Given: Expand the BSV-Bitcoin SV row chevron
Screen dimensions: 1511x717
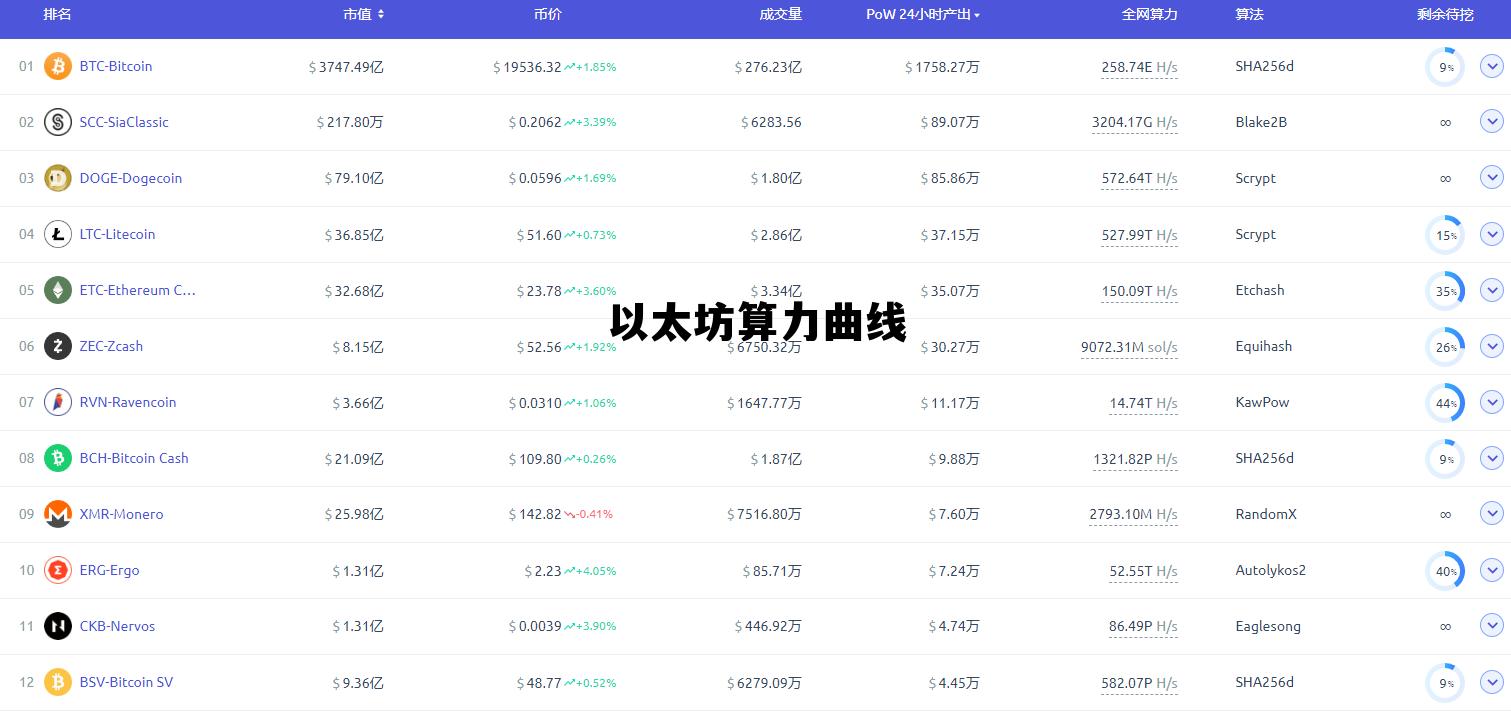Looking at the screenshot, I should [1490, 681].
